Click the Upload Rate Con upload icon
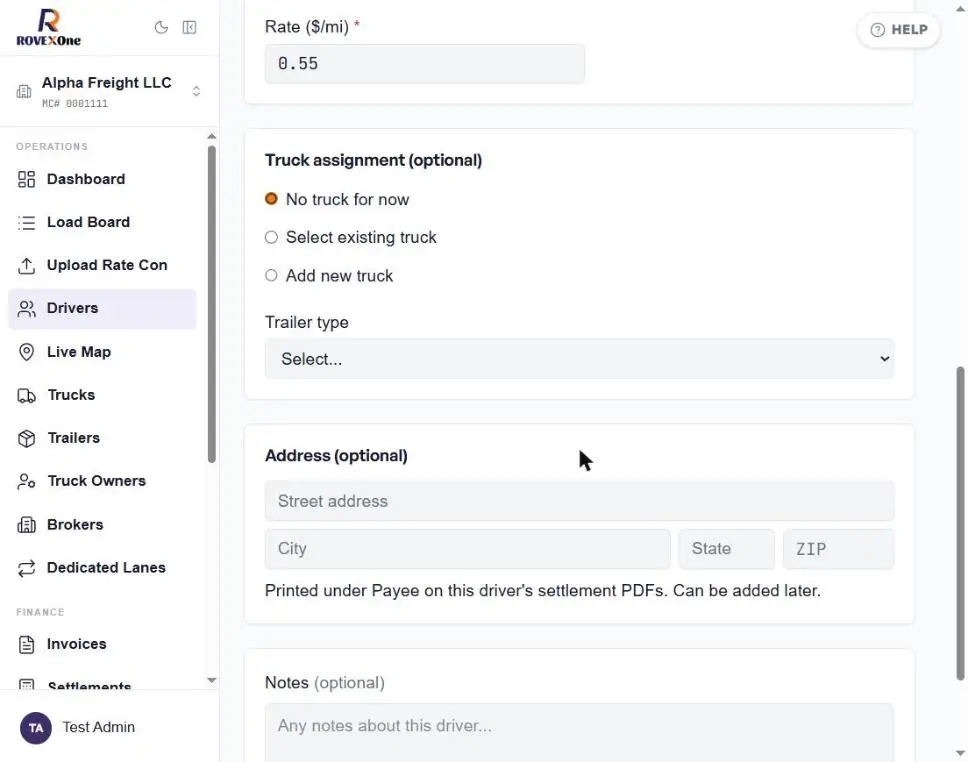The image size is (968, 762). [27, 266]
